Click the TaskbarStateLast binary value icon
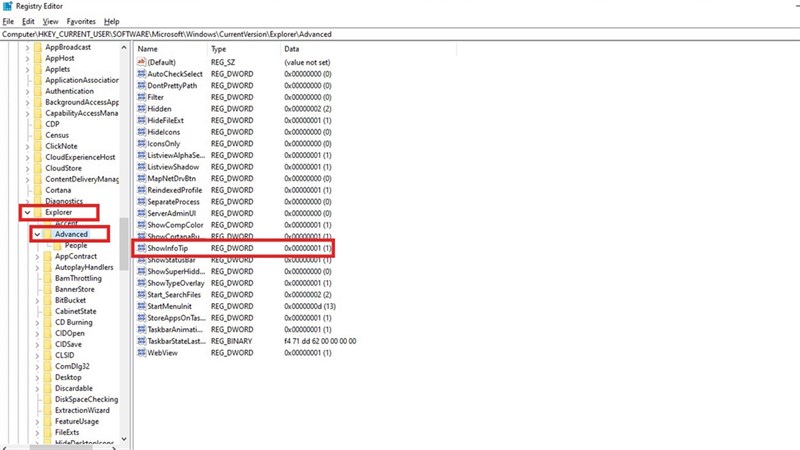 (141, 341)
